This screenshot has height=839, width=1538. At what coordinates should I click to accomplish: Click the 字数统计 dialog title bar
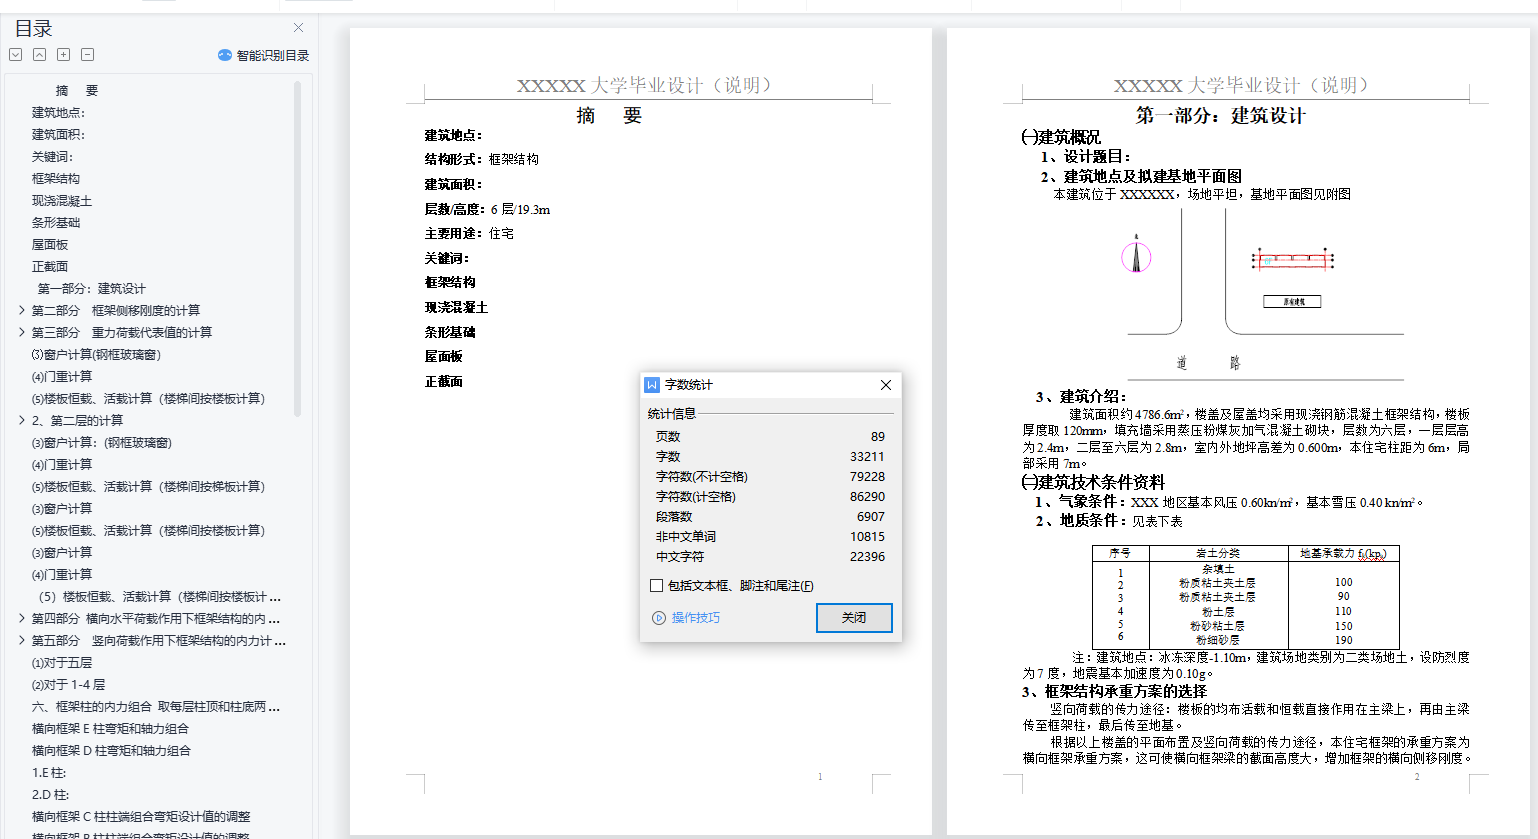[x=770, y=385]
